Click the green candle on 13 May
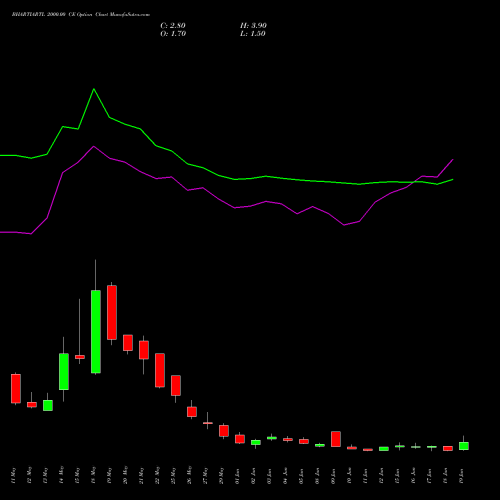The image size is (500, 500). pyautogui.click(x=48, y=405)
